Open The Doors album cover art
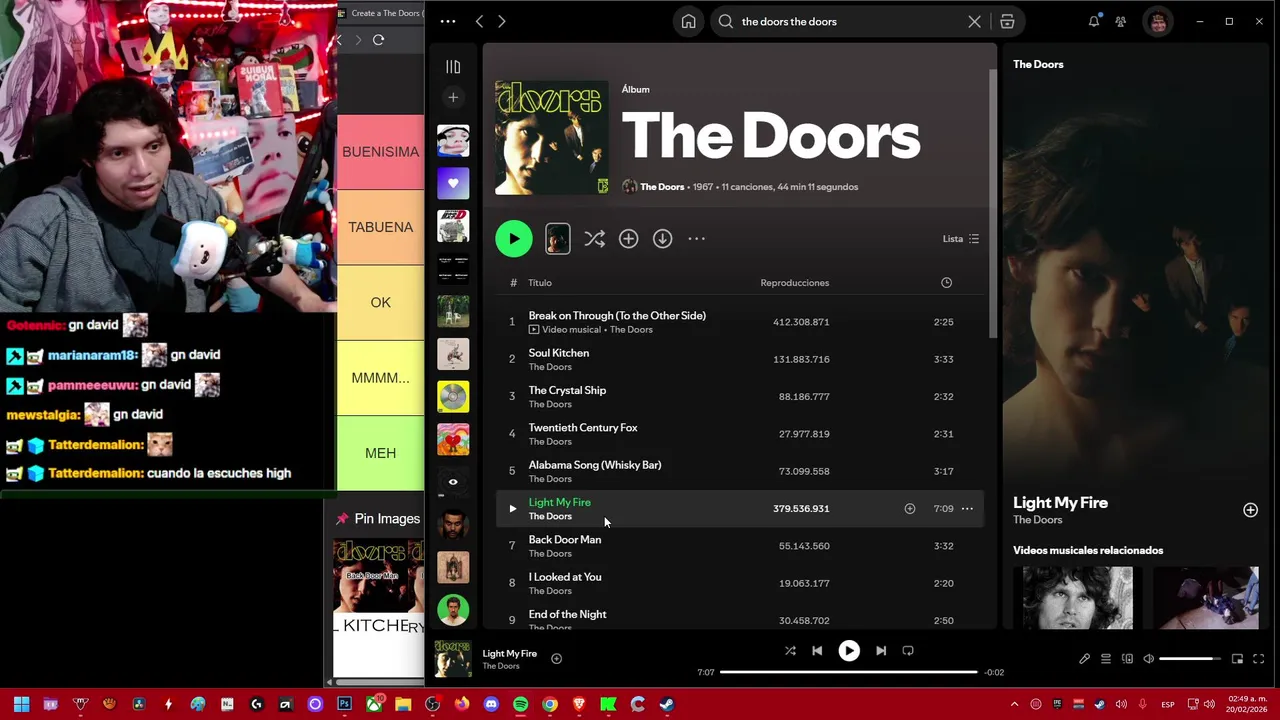This screenshot has height=720, width=1280. [x=552, y=138]
